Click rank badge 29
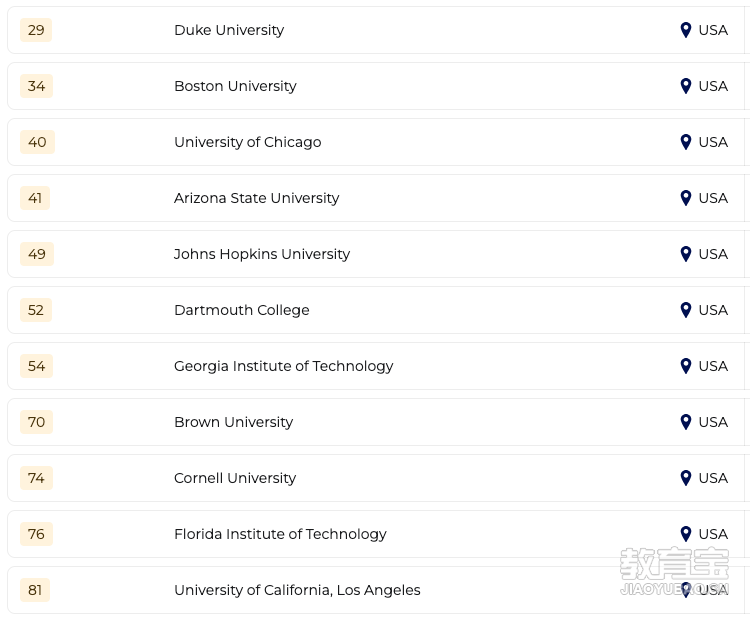750x618 pixels. point(36,30)
